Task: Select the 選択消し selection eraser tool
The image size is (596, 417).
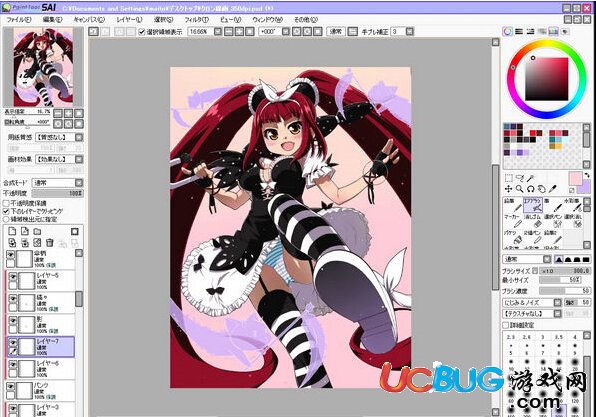Action: (x=573, y=221)
